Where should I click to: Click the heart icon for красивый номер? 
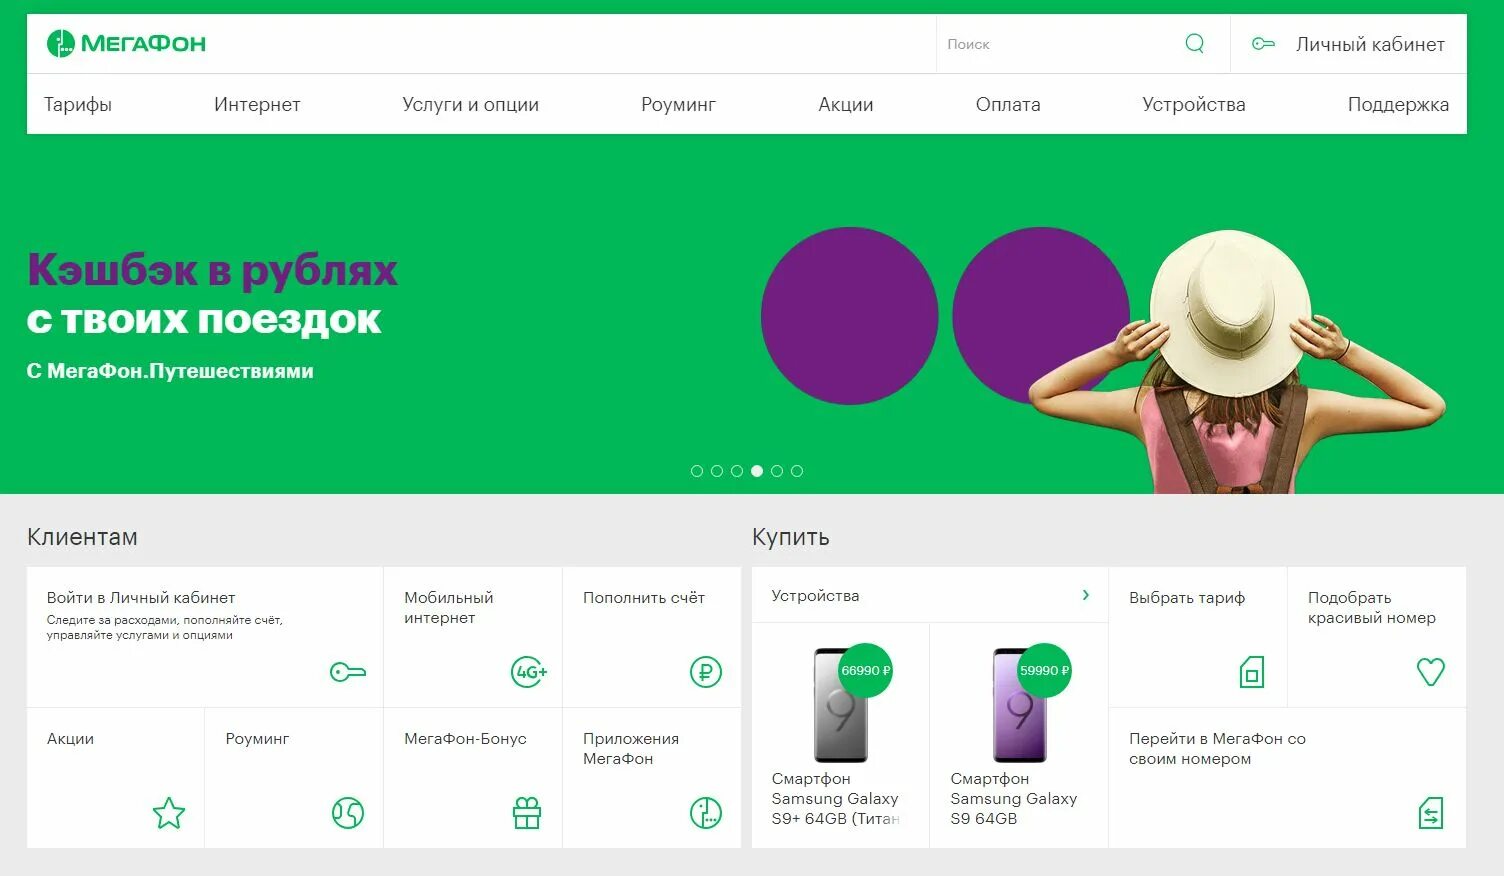[1431, 672]
